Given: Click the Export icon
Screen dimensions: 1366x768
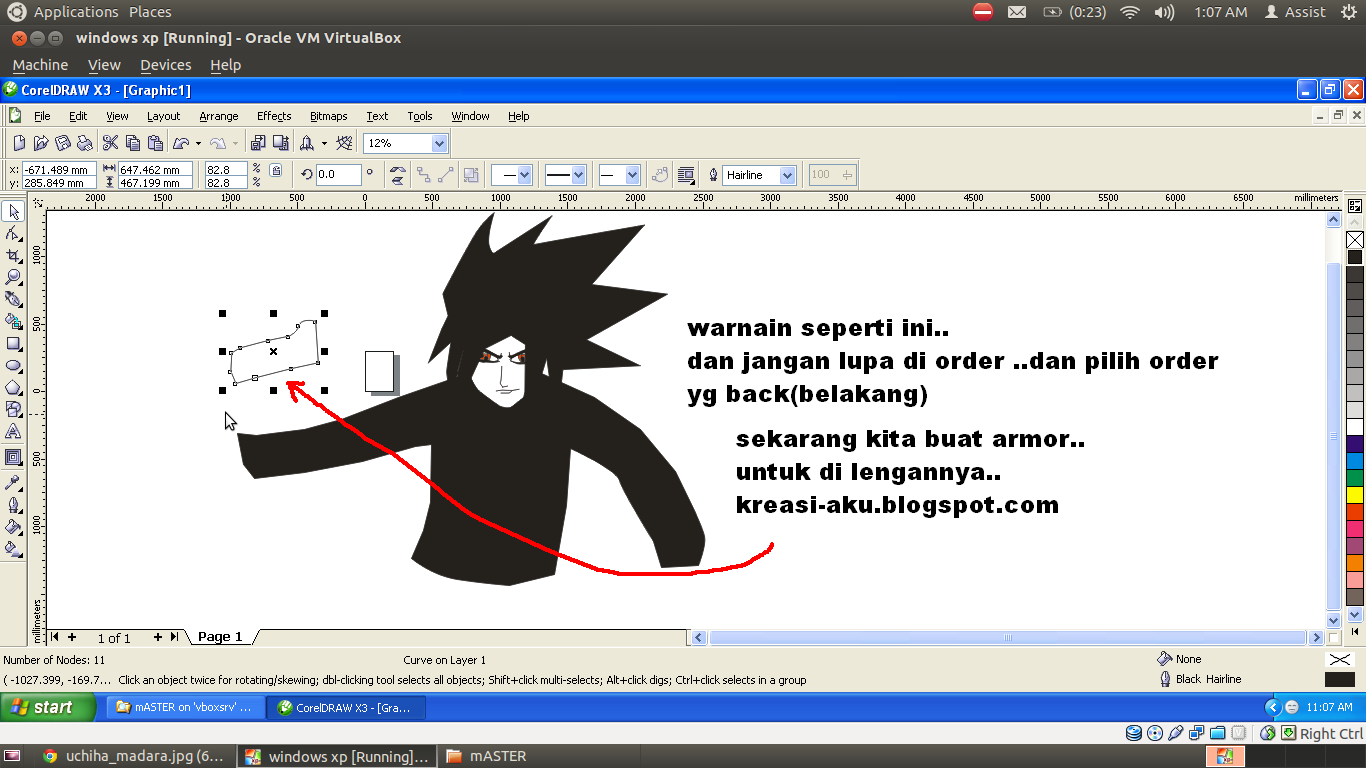Looking at the screenshot, I should coord(280,143).
